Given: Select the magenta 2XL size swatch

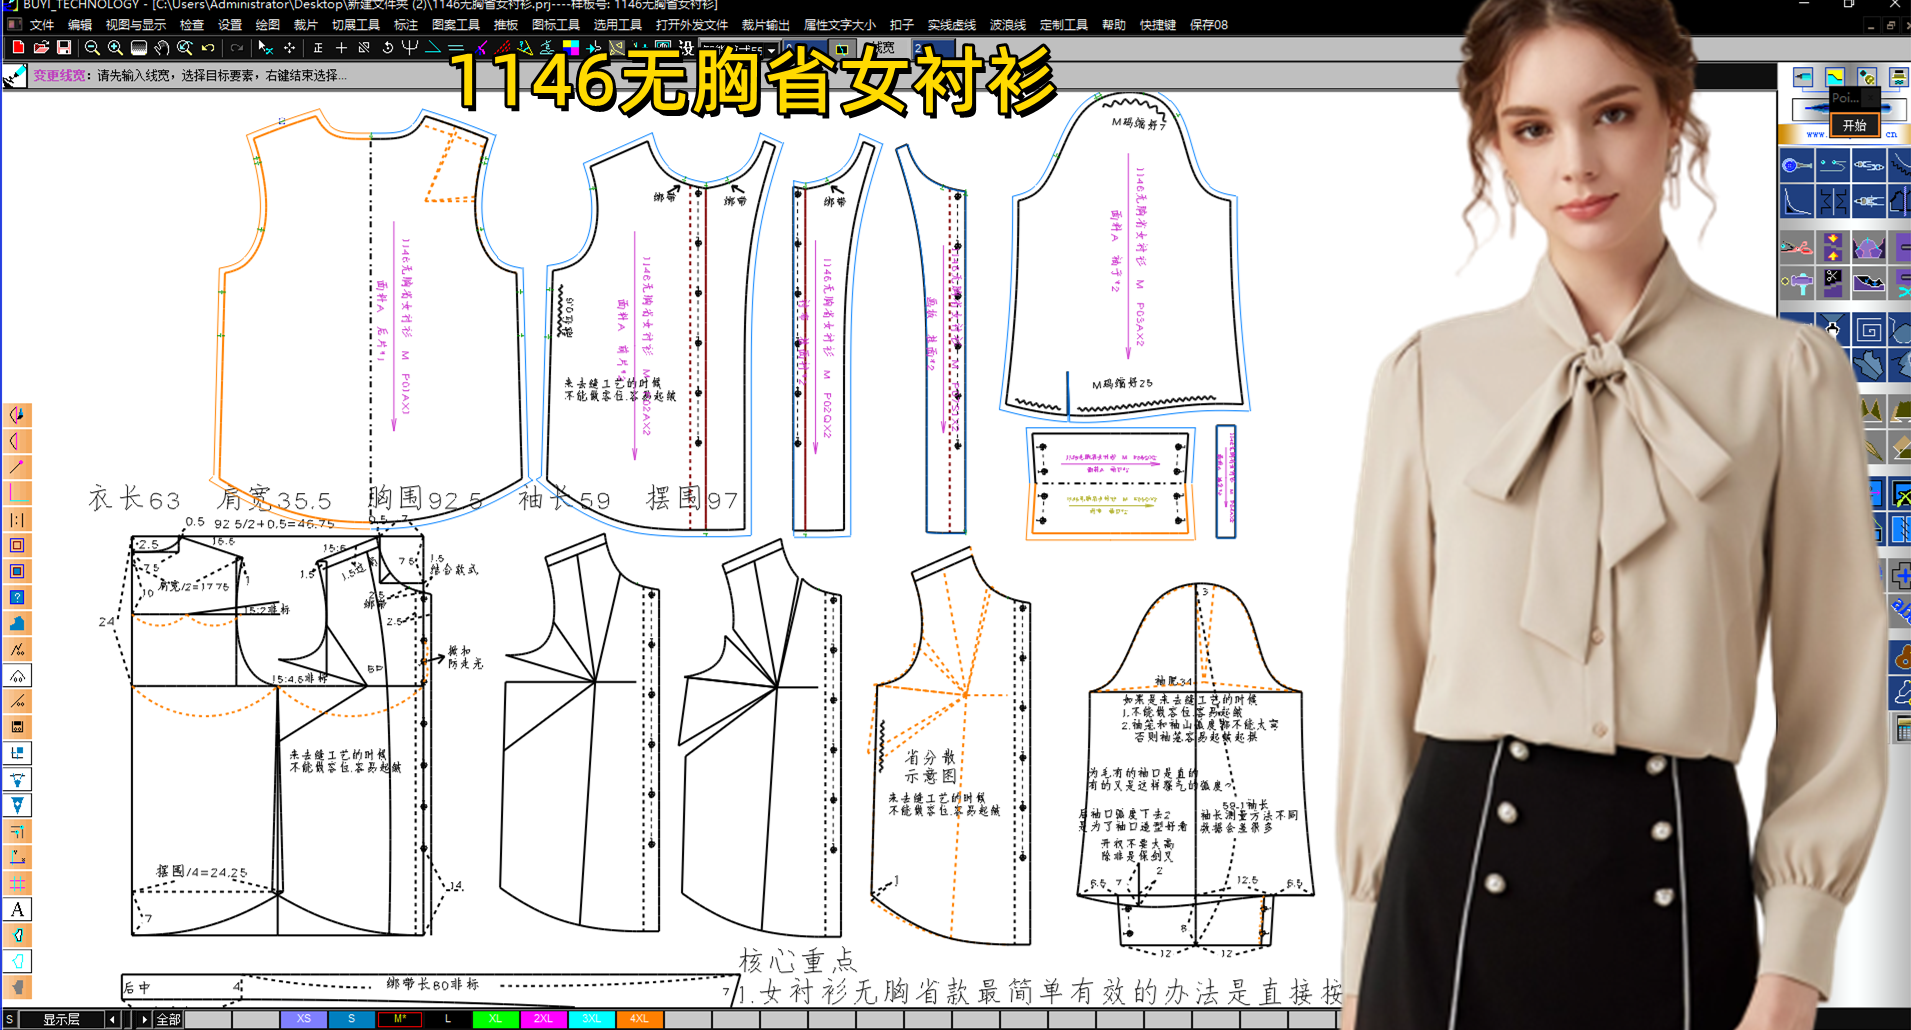Looking at the screenshot, I should point(543,1019).
